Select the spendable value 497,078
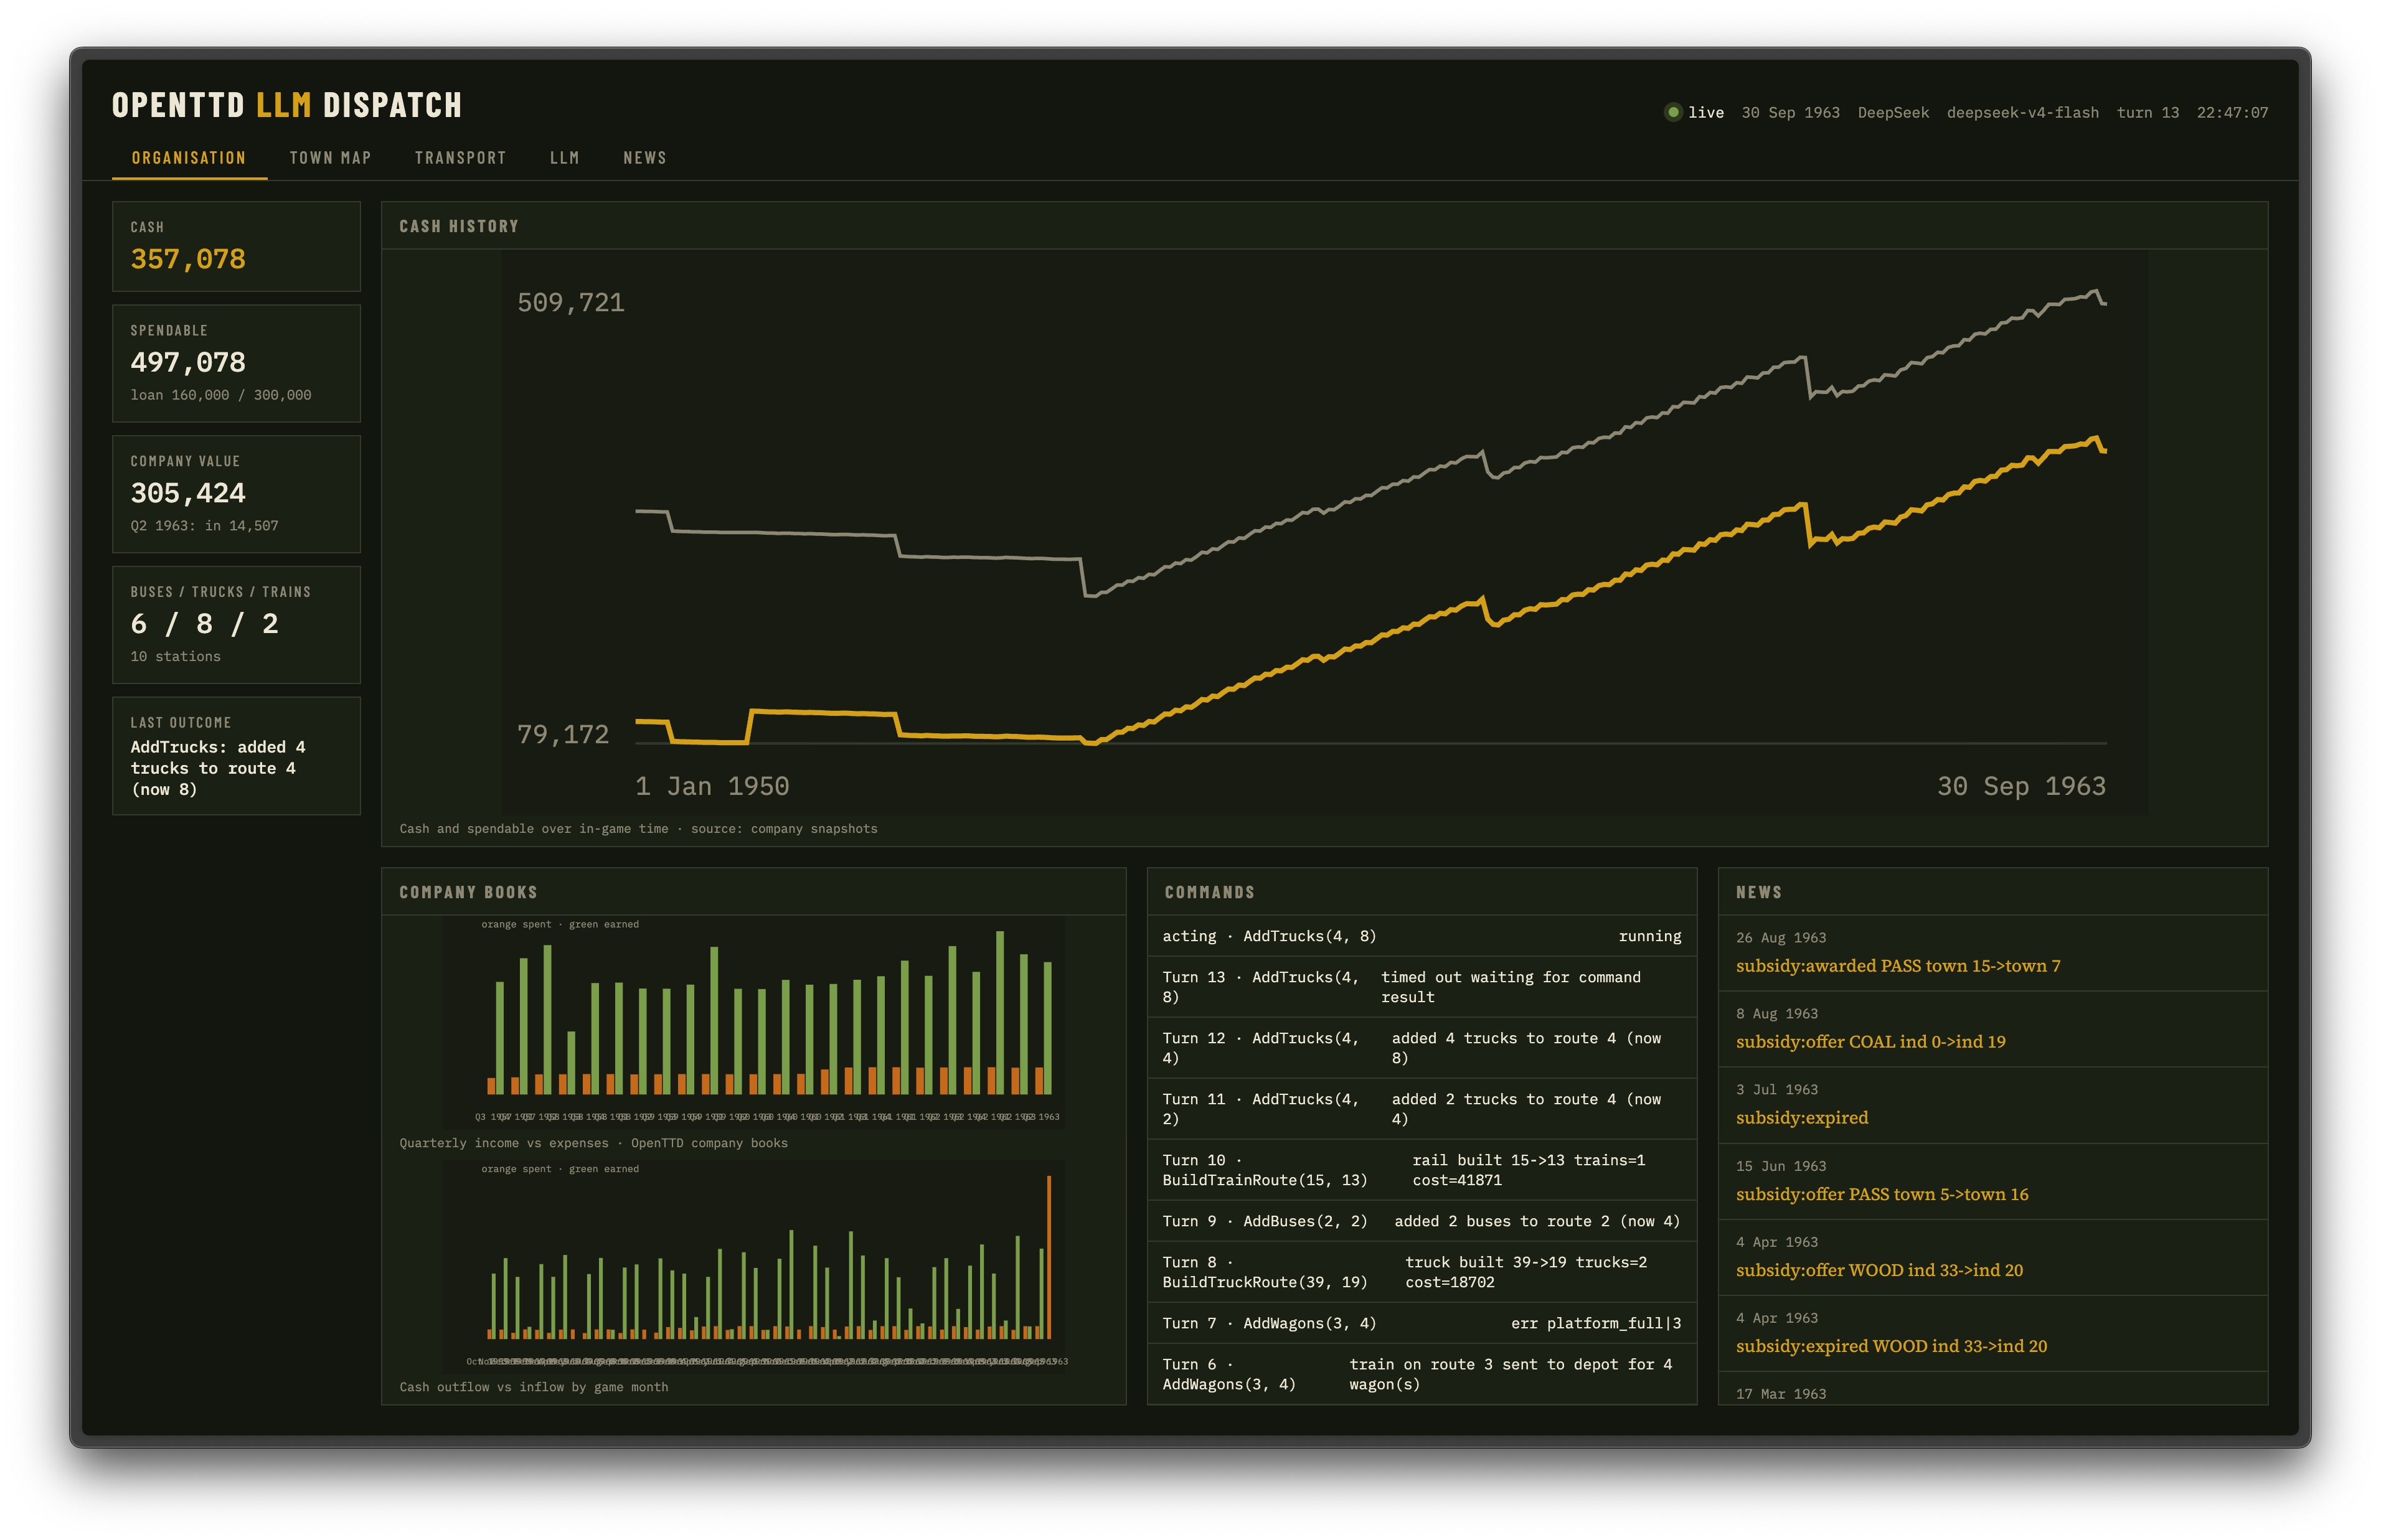The image size is (2381, 1540). coord(188,362)
